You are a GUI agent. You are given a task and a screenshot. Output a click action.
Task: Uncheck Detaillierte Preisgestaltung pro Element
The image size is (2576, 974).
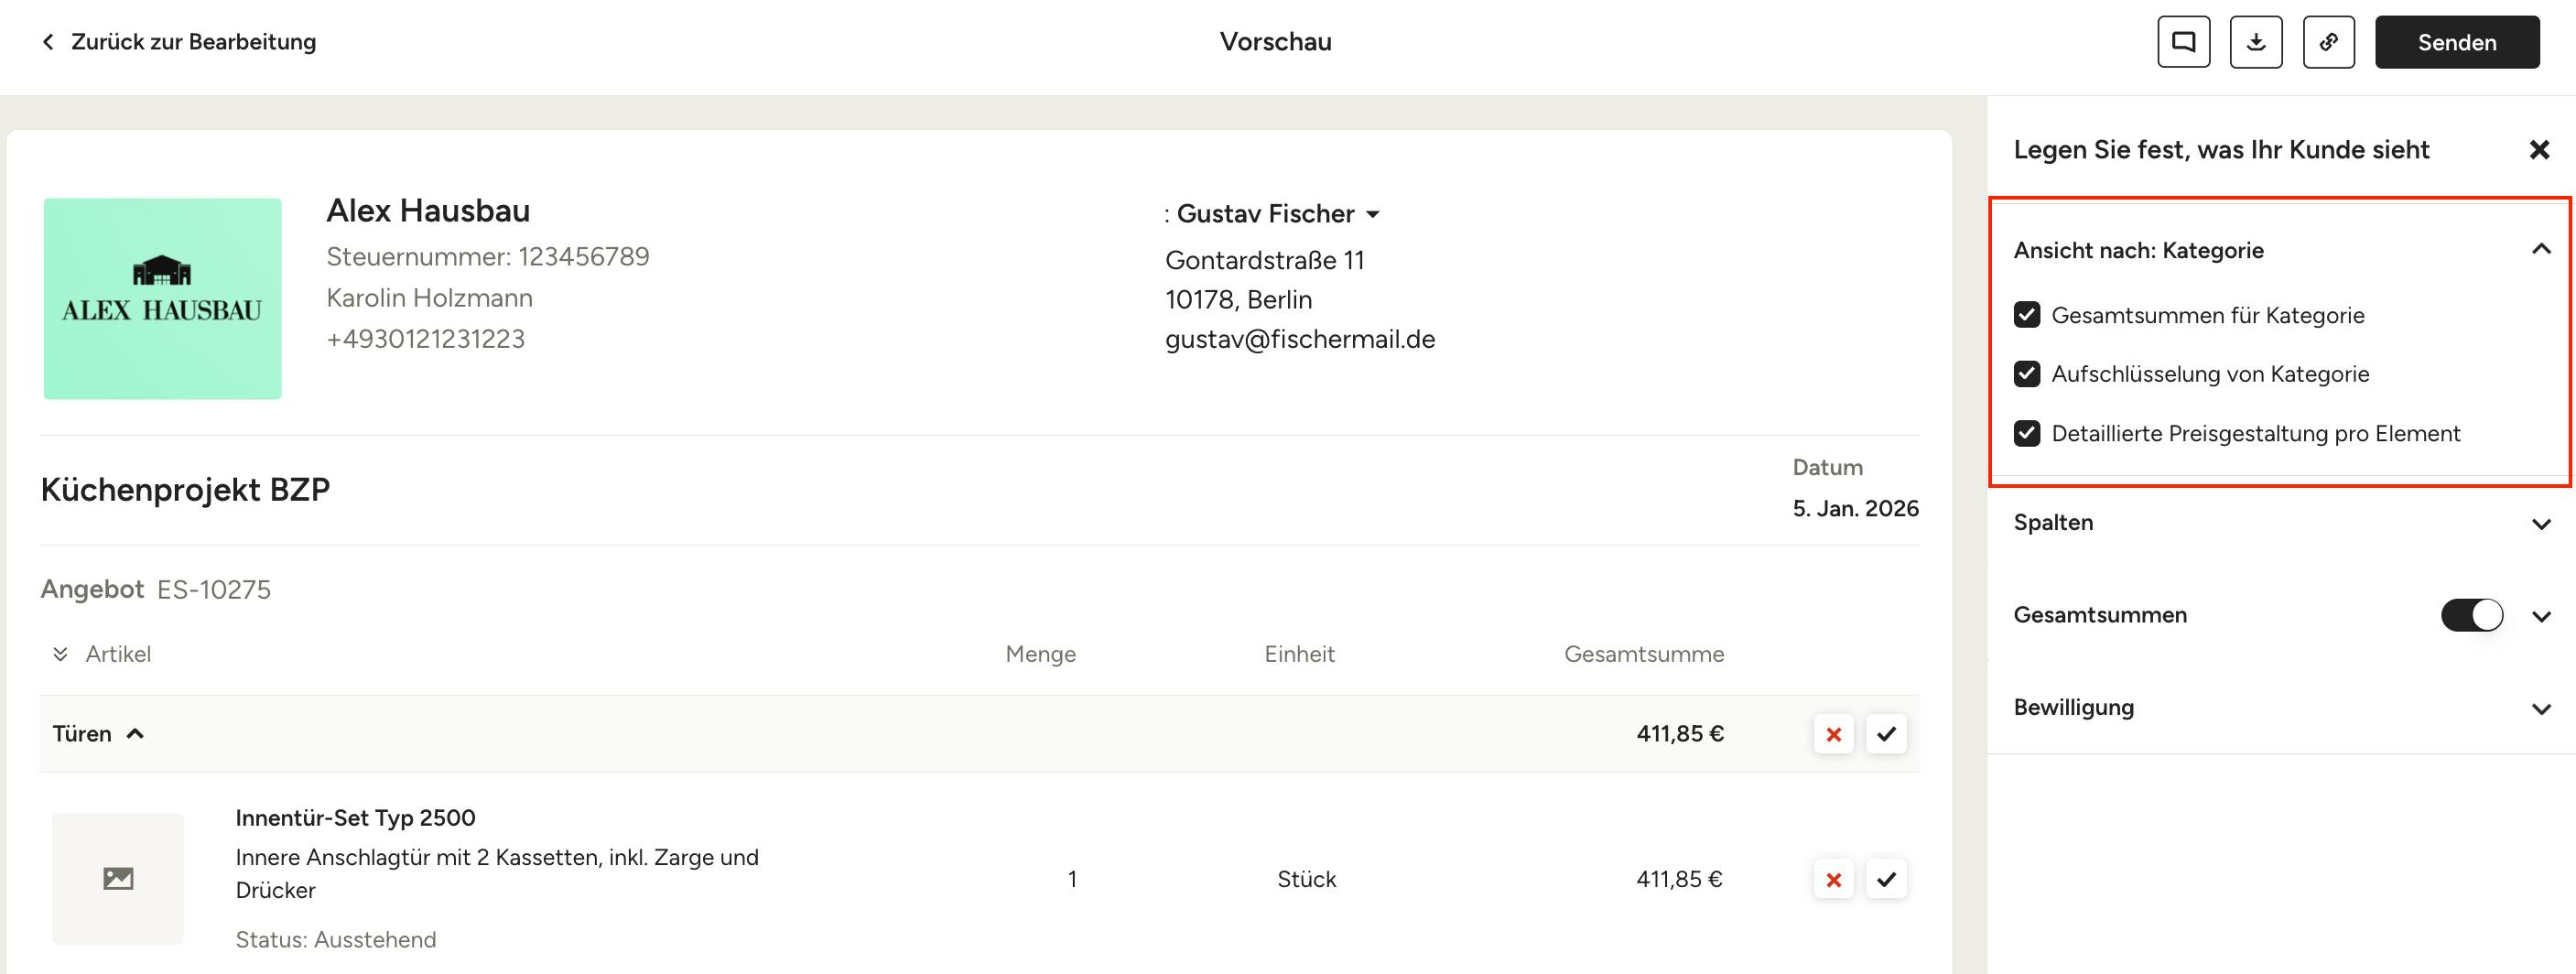[x=2027, y=433]
